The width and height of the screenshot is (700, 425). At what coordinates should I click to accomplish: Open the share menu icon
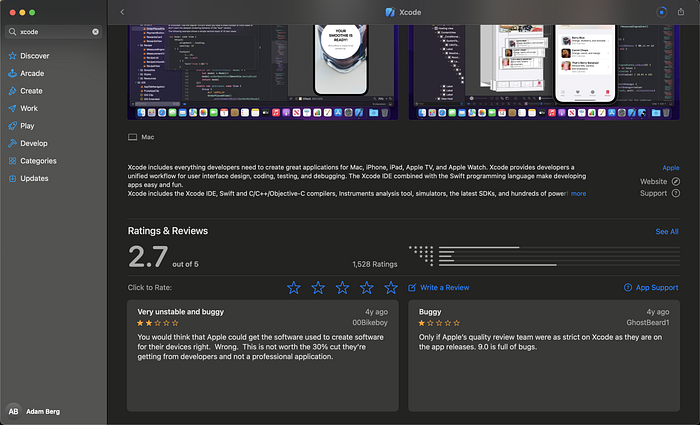tap(681, 12)
